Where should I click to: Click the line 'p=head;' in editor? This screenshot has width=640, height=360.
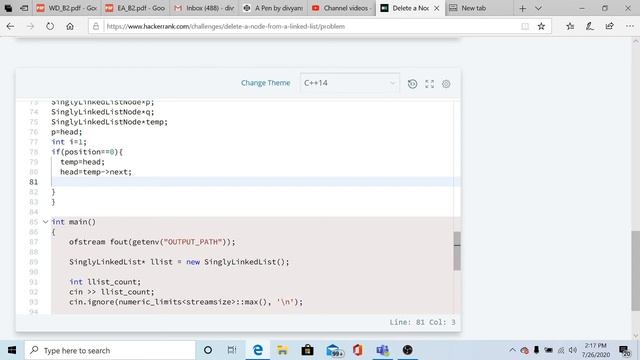67,132
